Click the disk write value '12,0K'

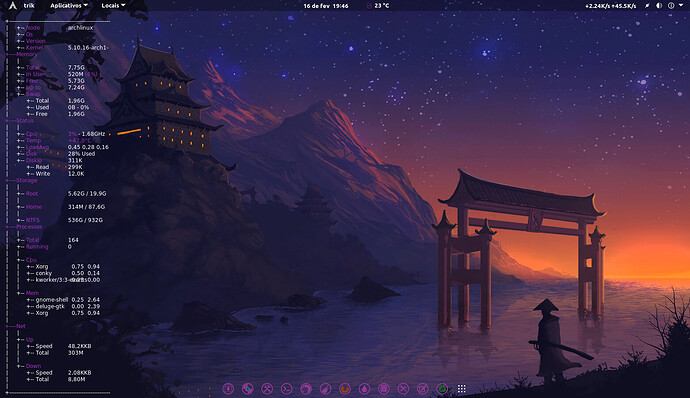(x=76, y=173)
